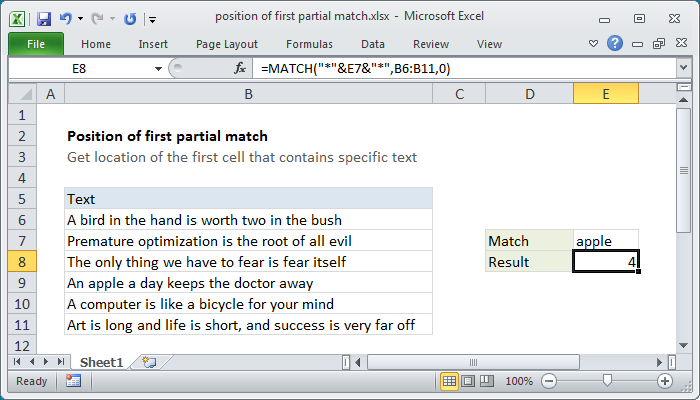
Task: Open the undo history dropdown arrow
Action: point(80,19)
